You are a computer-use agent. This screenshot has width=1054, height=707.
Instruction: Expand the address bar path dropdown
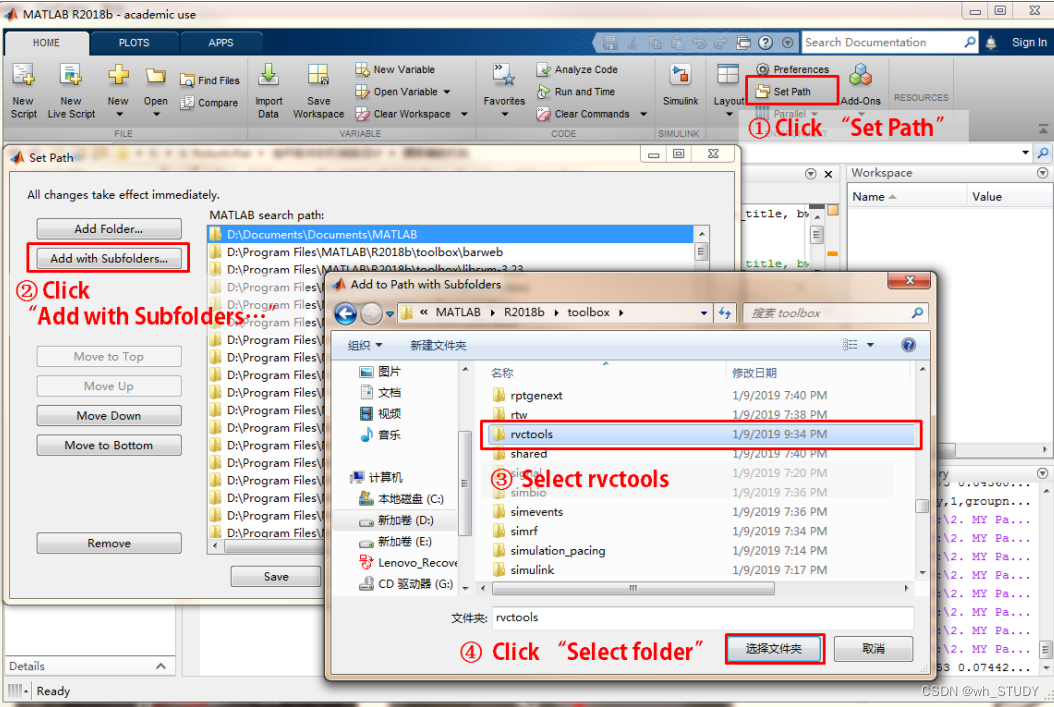click(x=704, y=313)
